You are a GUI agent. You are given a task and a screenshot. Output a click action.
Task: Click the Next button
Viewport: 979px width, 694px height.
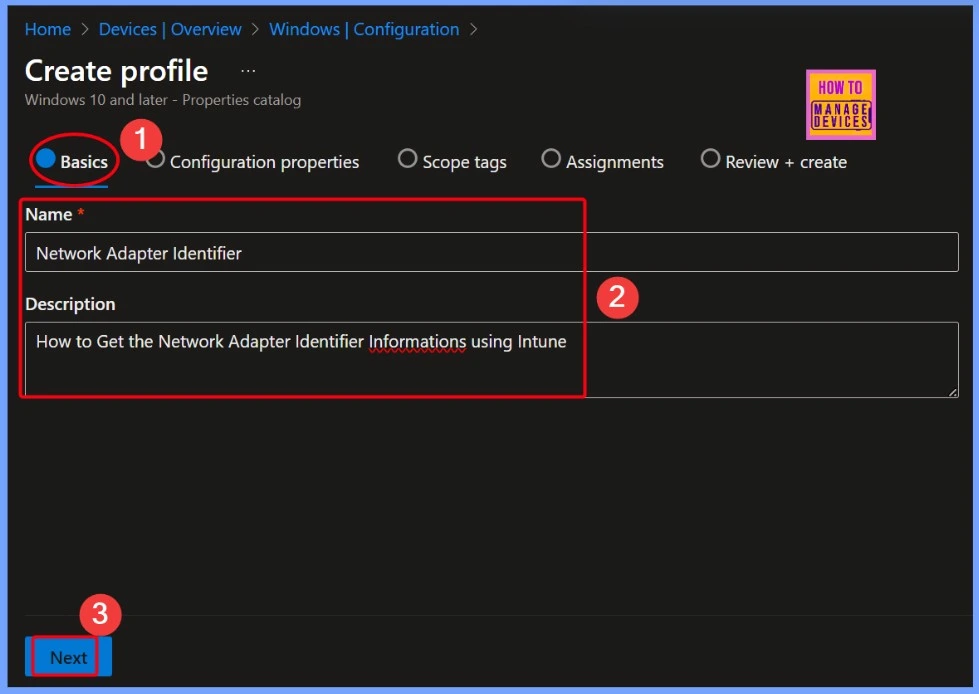pyautogui.click(x=69, y=657)
